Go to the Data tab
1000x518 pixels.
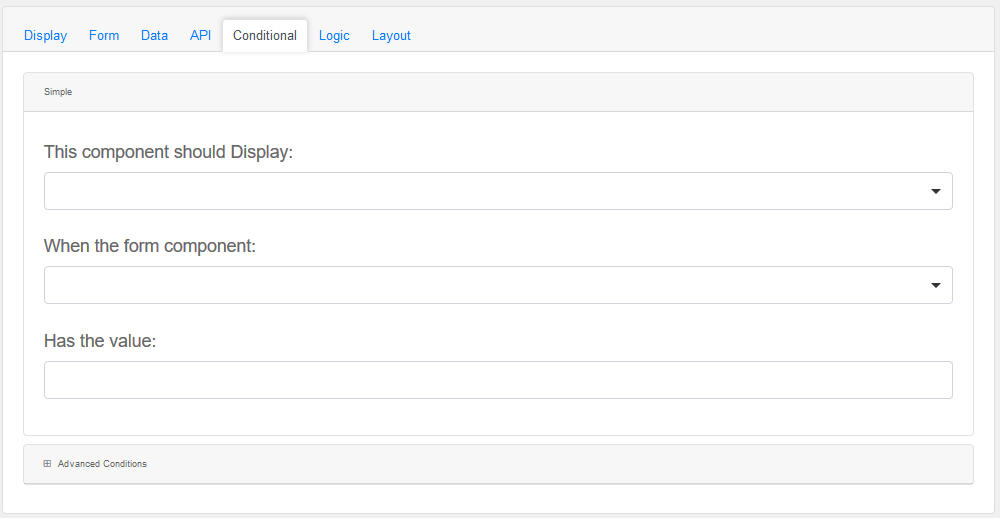click(x=154, y=35)
